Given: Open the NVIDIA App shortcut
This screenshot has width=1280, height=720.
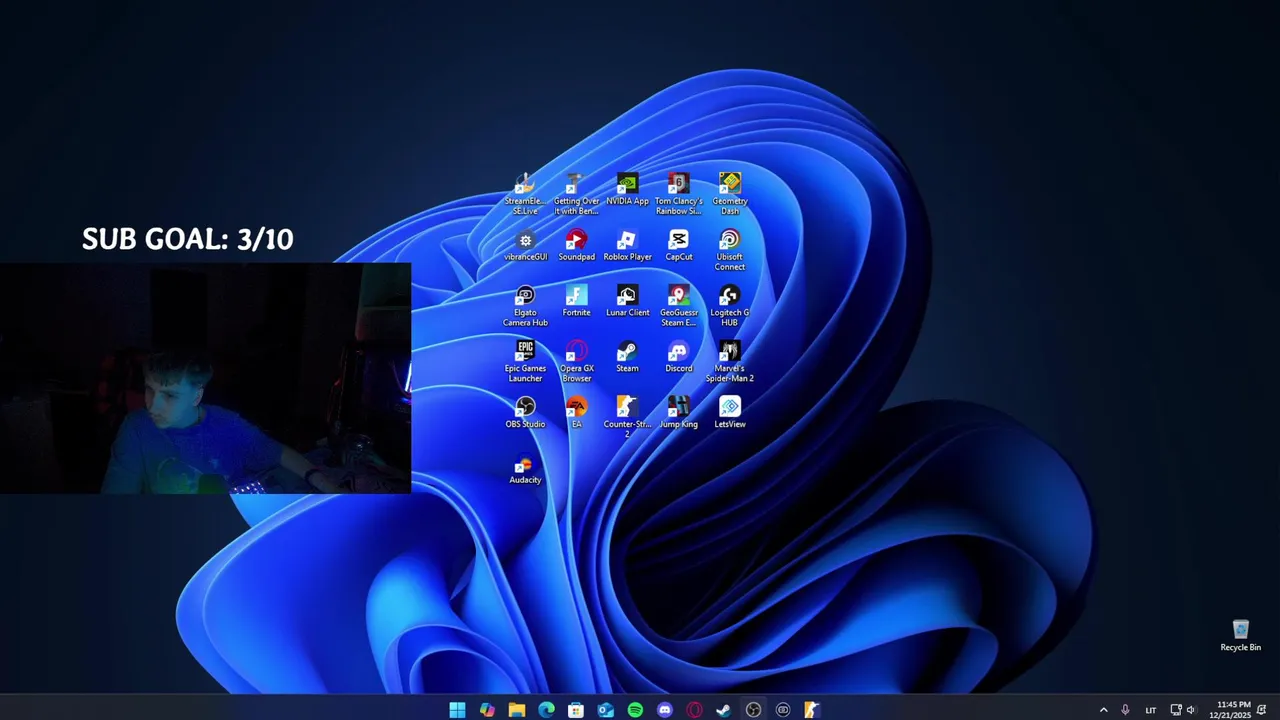Looking at the screenshot, I should click(627, 190).
